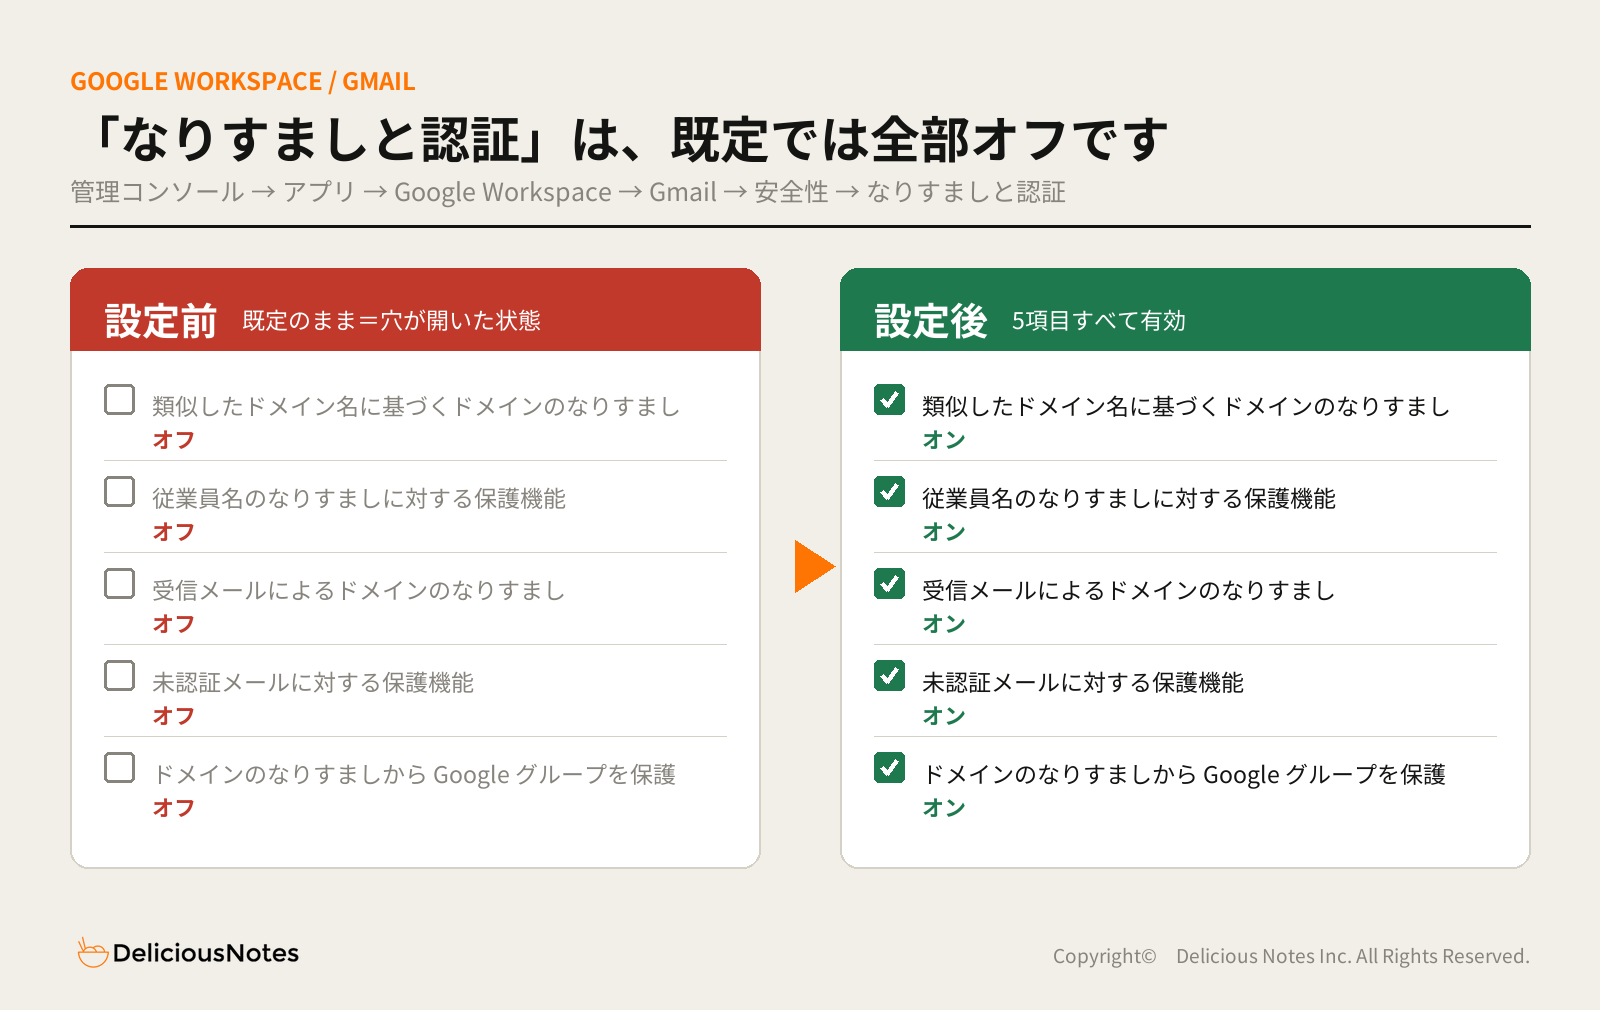Click the オン status under 類似したドメイン名
The image size is (1600, 1010).
(944, 440)
